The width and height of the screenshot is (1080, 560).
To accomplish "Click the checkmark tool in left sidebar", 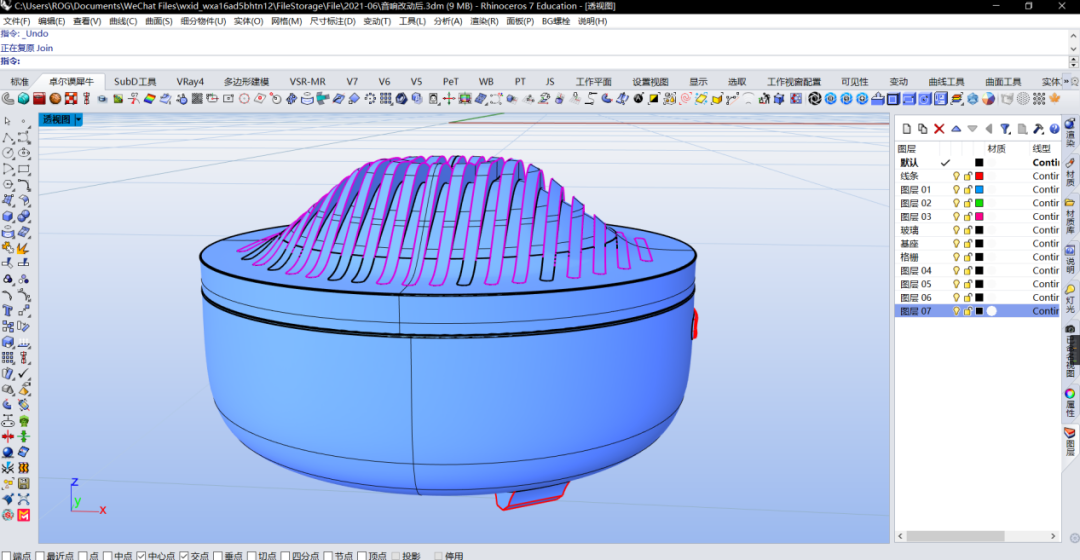I will 23,373.
